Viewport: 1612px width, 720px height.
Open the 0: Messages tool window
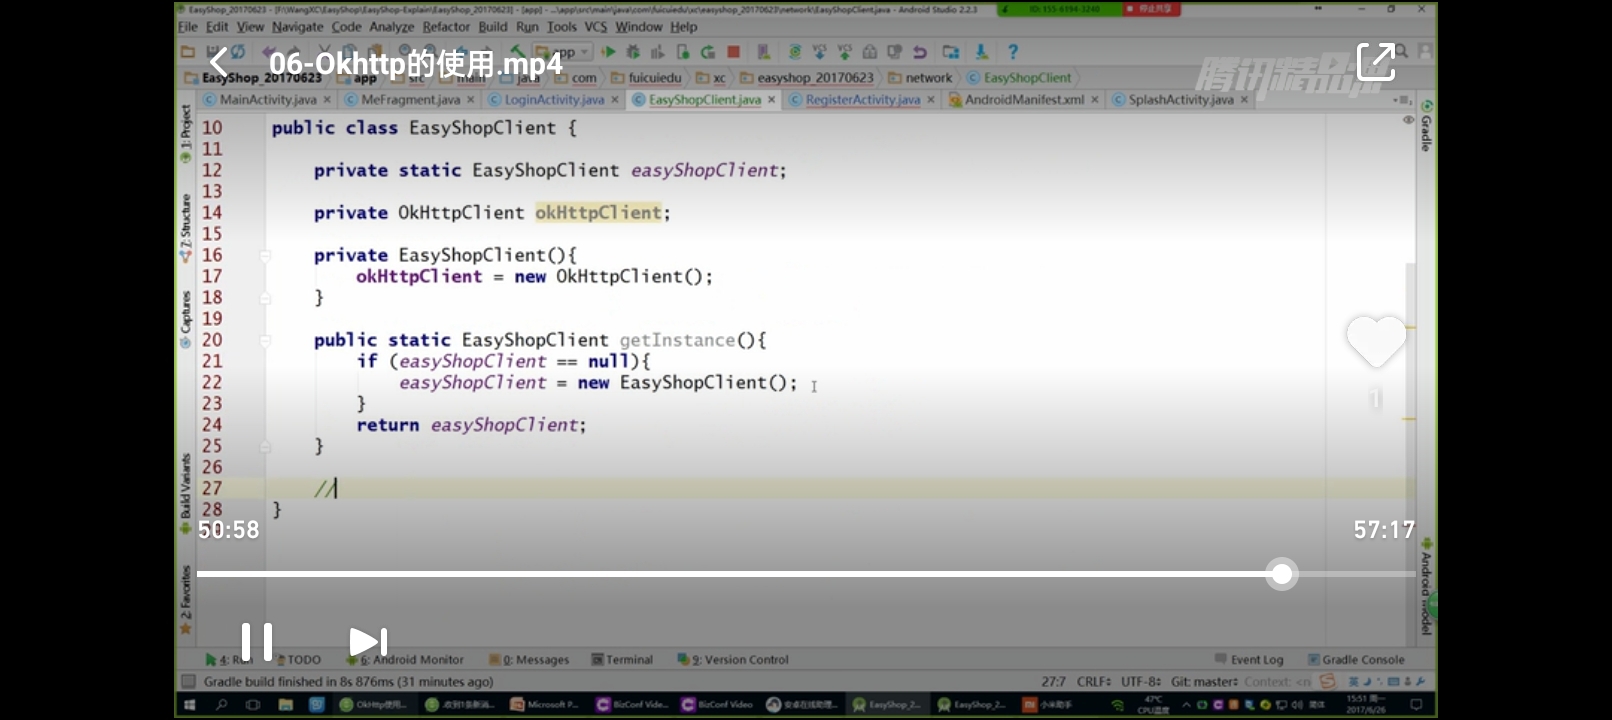[529, 660]
